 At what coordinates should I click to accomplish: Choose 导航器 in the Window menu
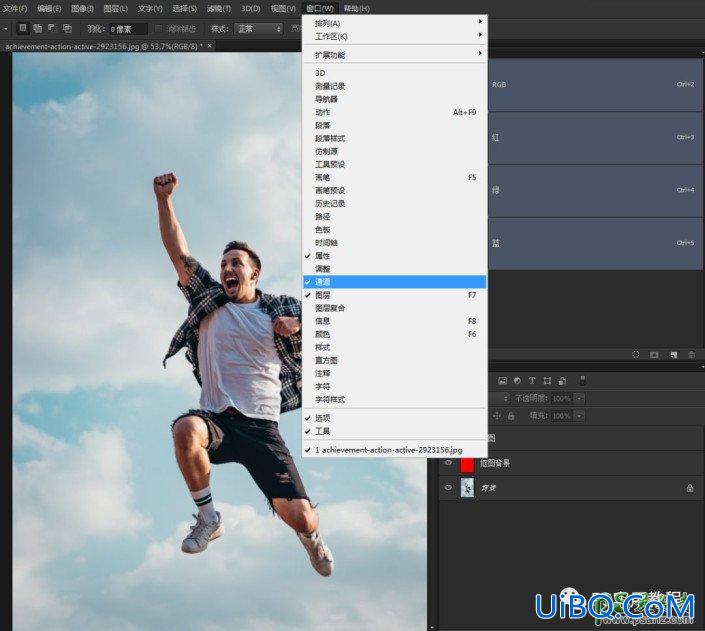click(x=395, y=99)
